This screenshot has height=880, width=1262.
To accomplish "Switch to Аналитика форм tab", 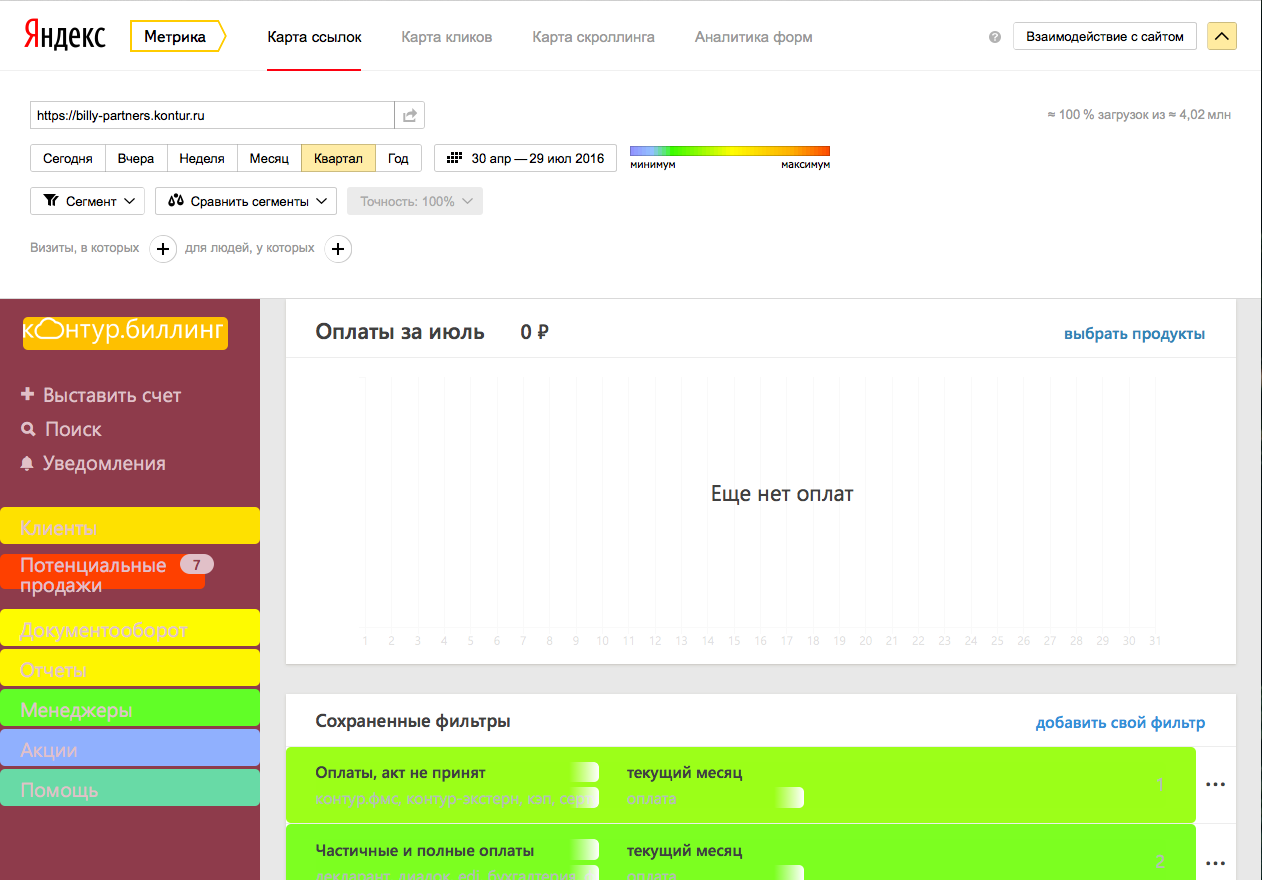I will point(753,37).
